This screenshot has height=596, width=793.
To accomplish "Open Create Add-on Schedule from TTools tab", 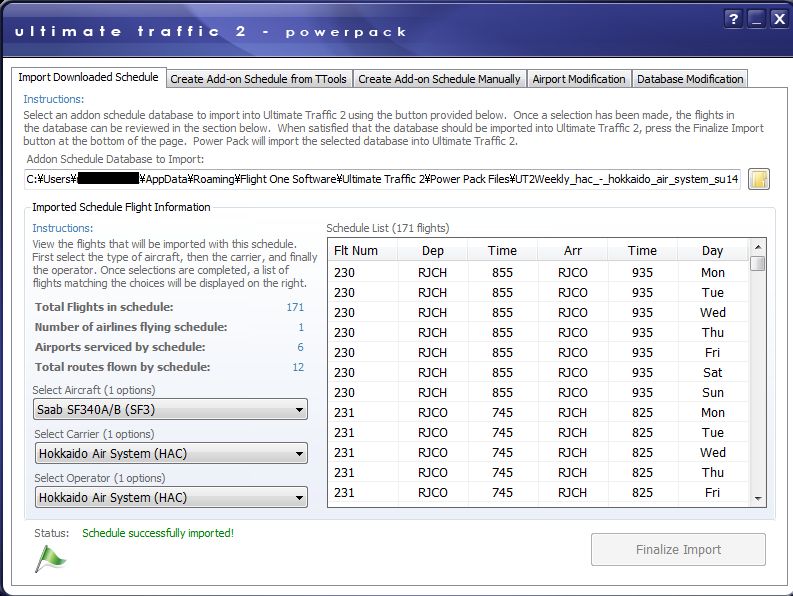I will tap(258, 79).
